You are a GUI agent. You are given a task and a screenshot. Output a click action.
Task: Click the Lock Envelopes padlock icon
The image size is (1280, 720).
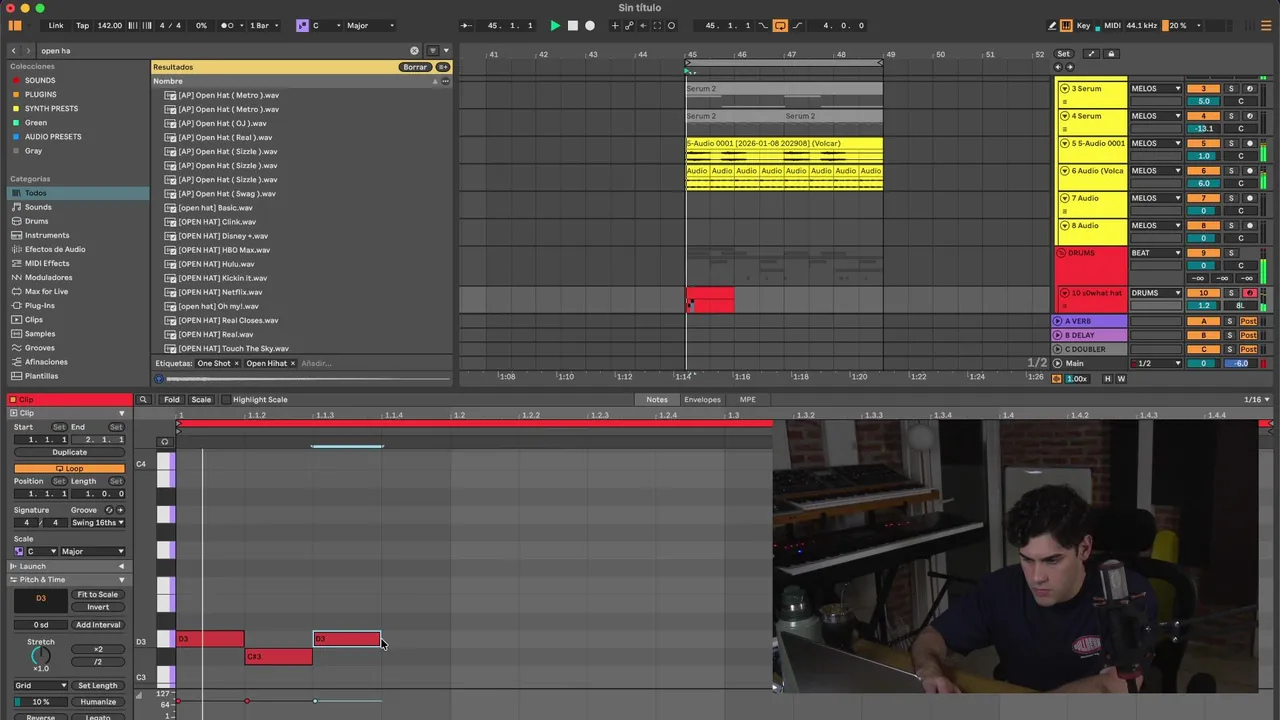point(1110,54)
